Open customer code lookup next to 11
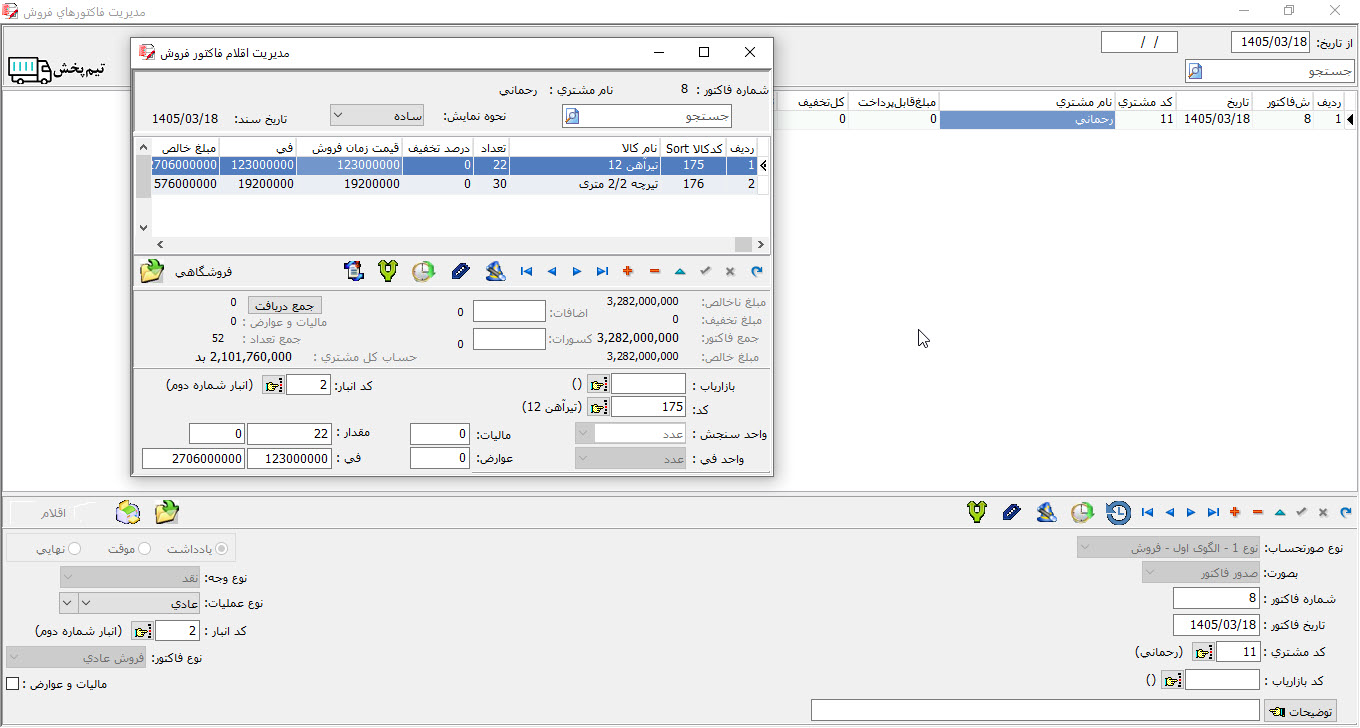The width and height of the screenshot is (1360, 728). (1203, 652)
